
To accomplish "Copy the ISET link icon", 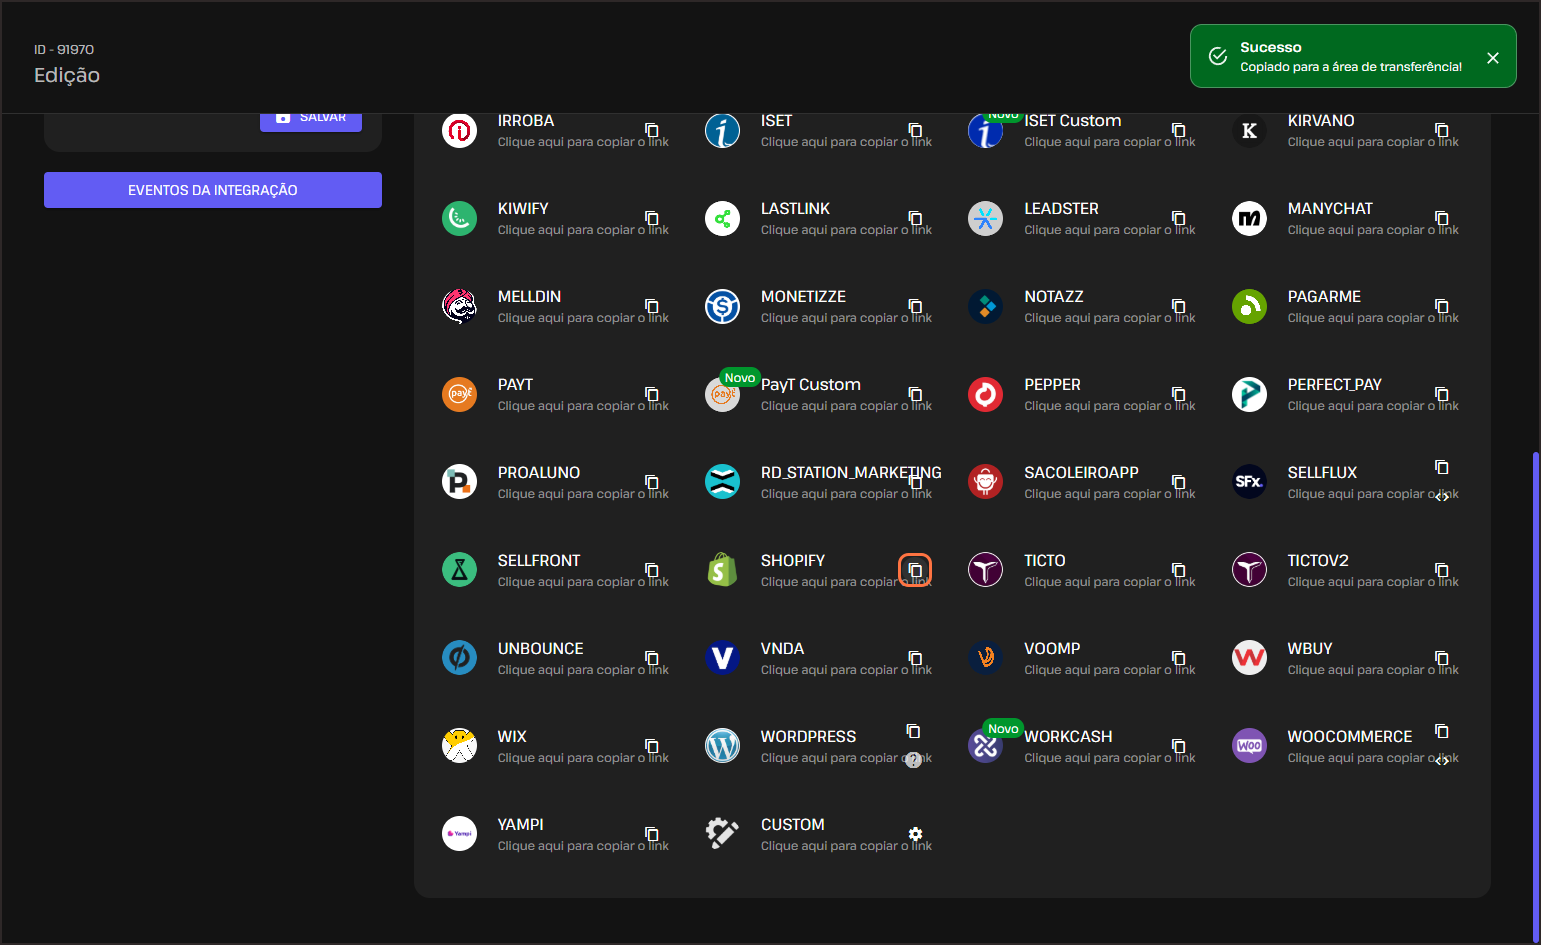I will click(x=915, y=130).
